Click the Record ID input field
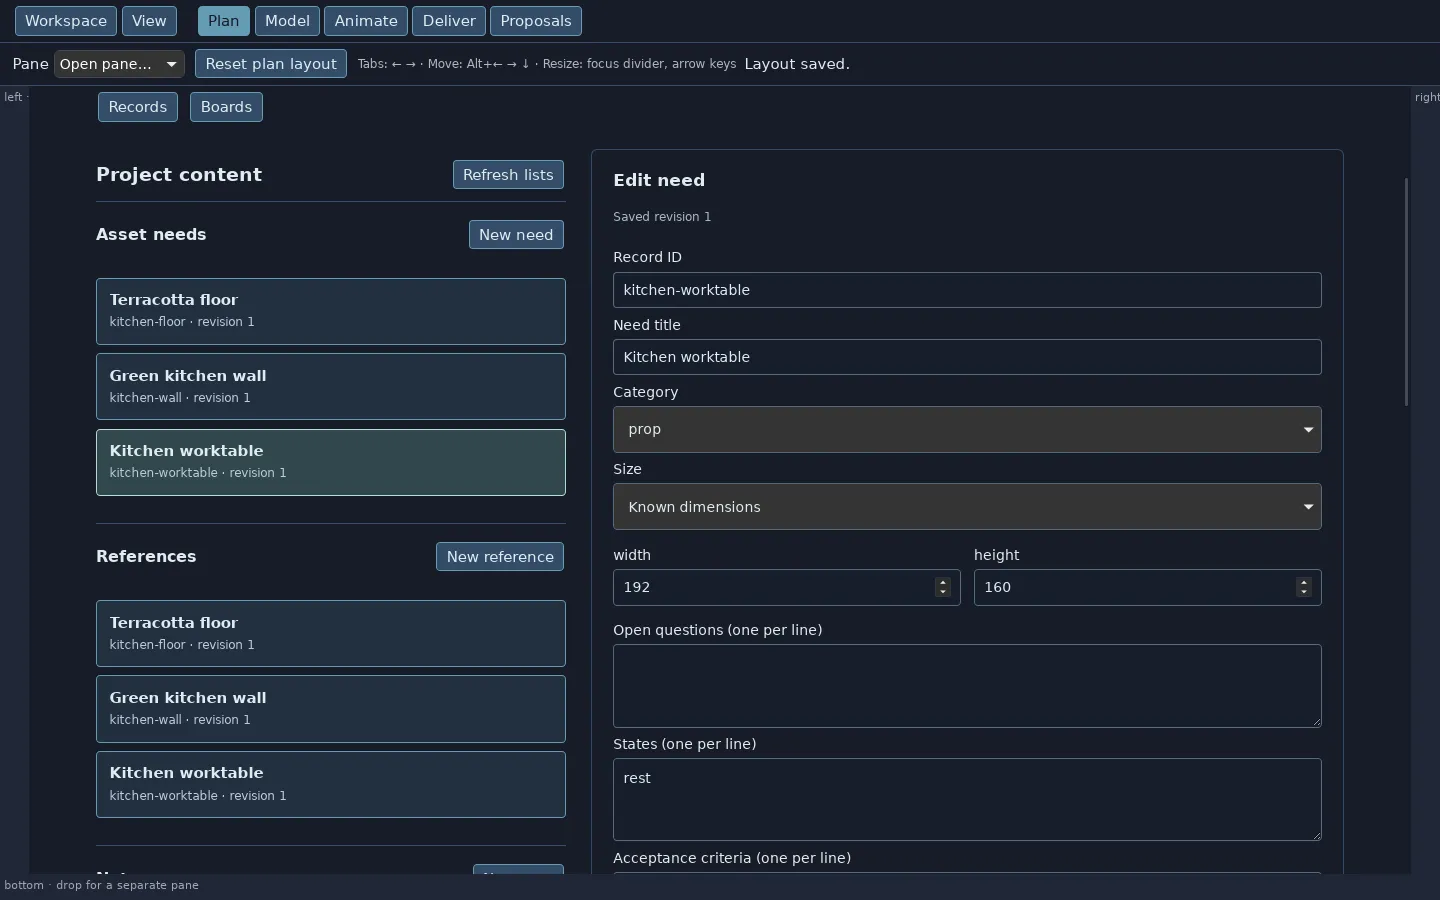 (967, 290)
